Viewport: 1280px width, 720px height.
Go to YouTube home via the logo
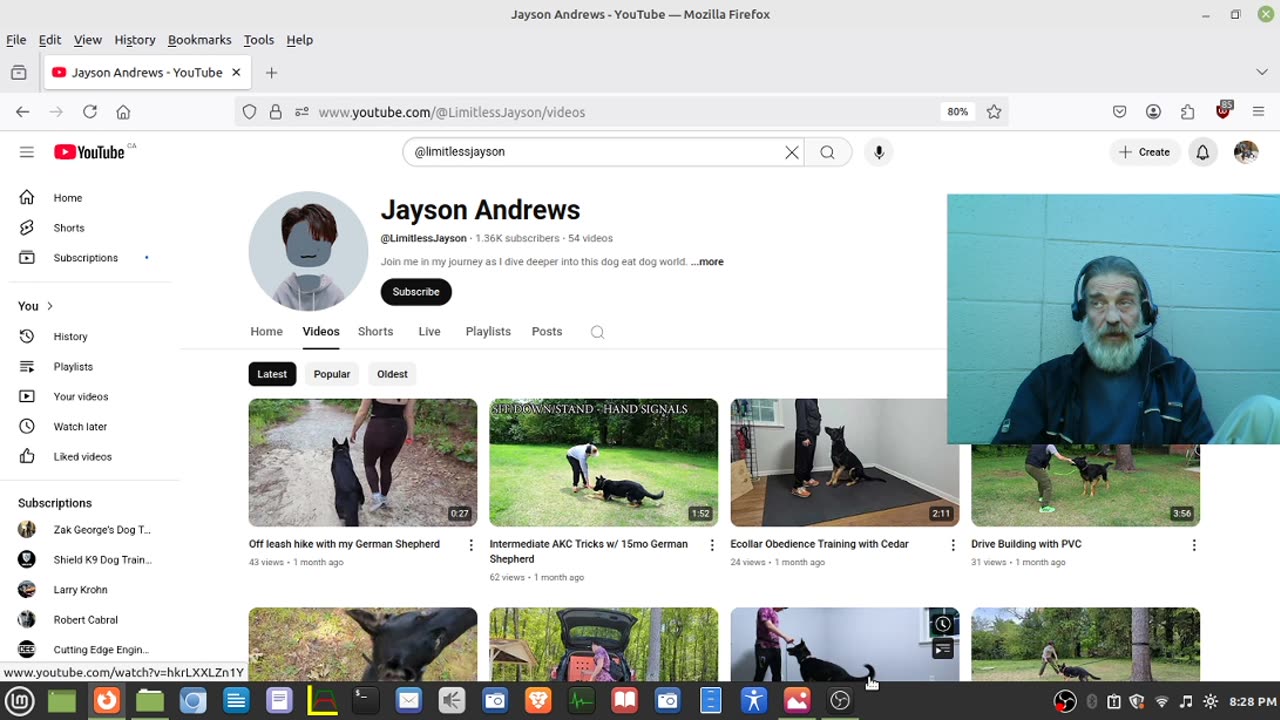pyautogui.click(x=90, y=152)
